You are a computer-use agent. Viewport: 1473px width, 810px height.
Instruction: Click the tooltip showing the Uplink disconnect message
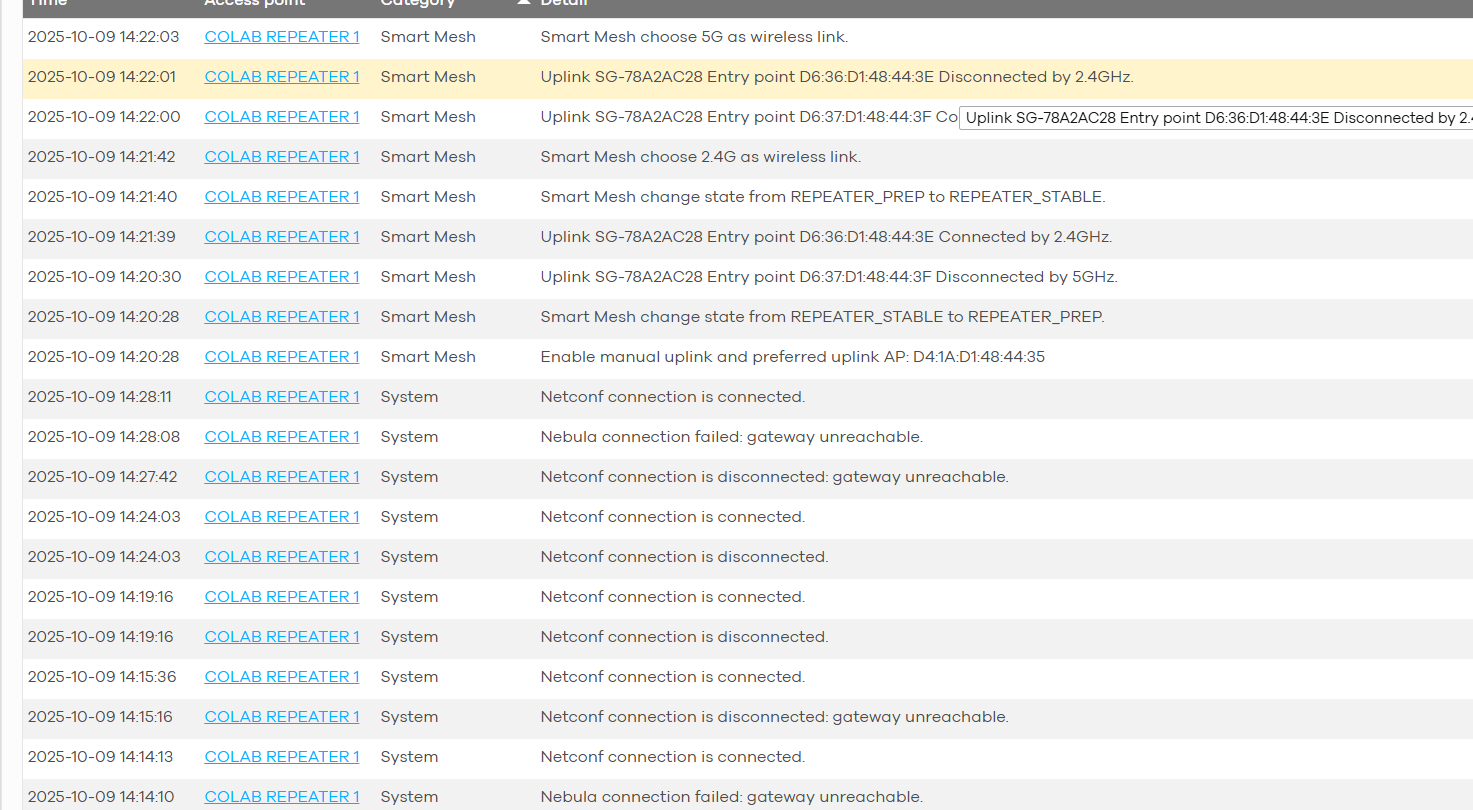(x=1215, y=117)
